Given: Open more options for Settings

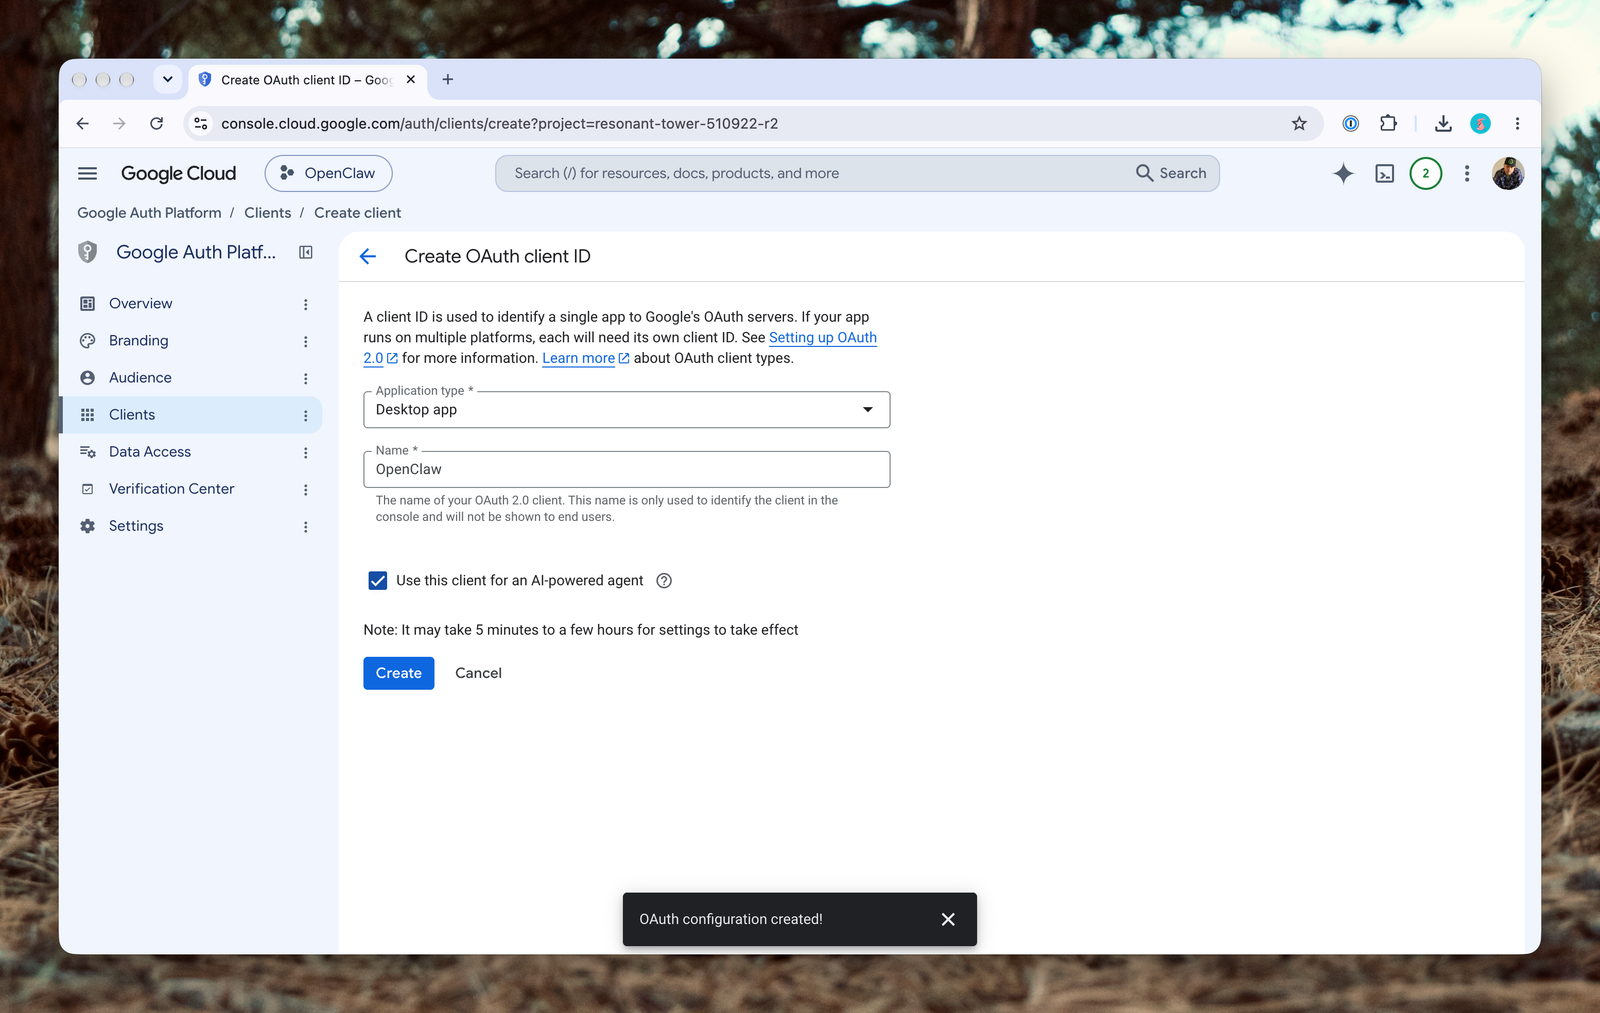Looking at the screenshot, I should (306, 527).
